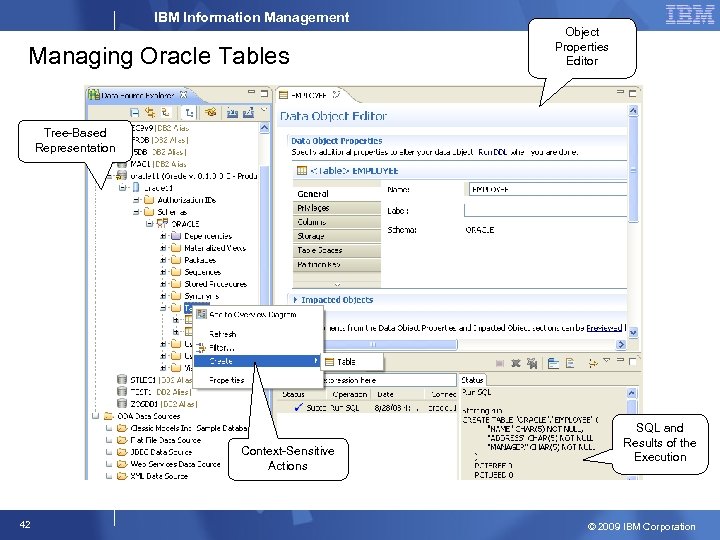Click the Materialized Views folder icon
Image resolution: width=720 pixels, height=540 pixels.
coord(176,248)
